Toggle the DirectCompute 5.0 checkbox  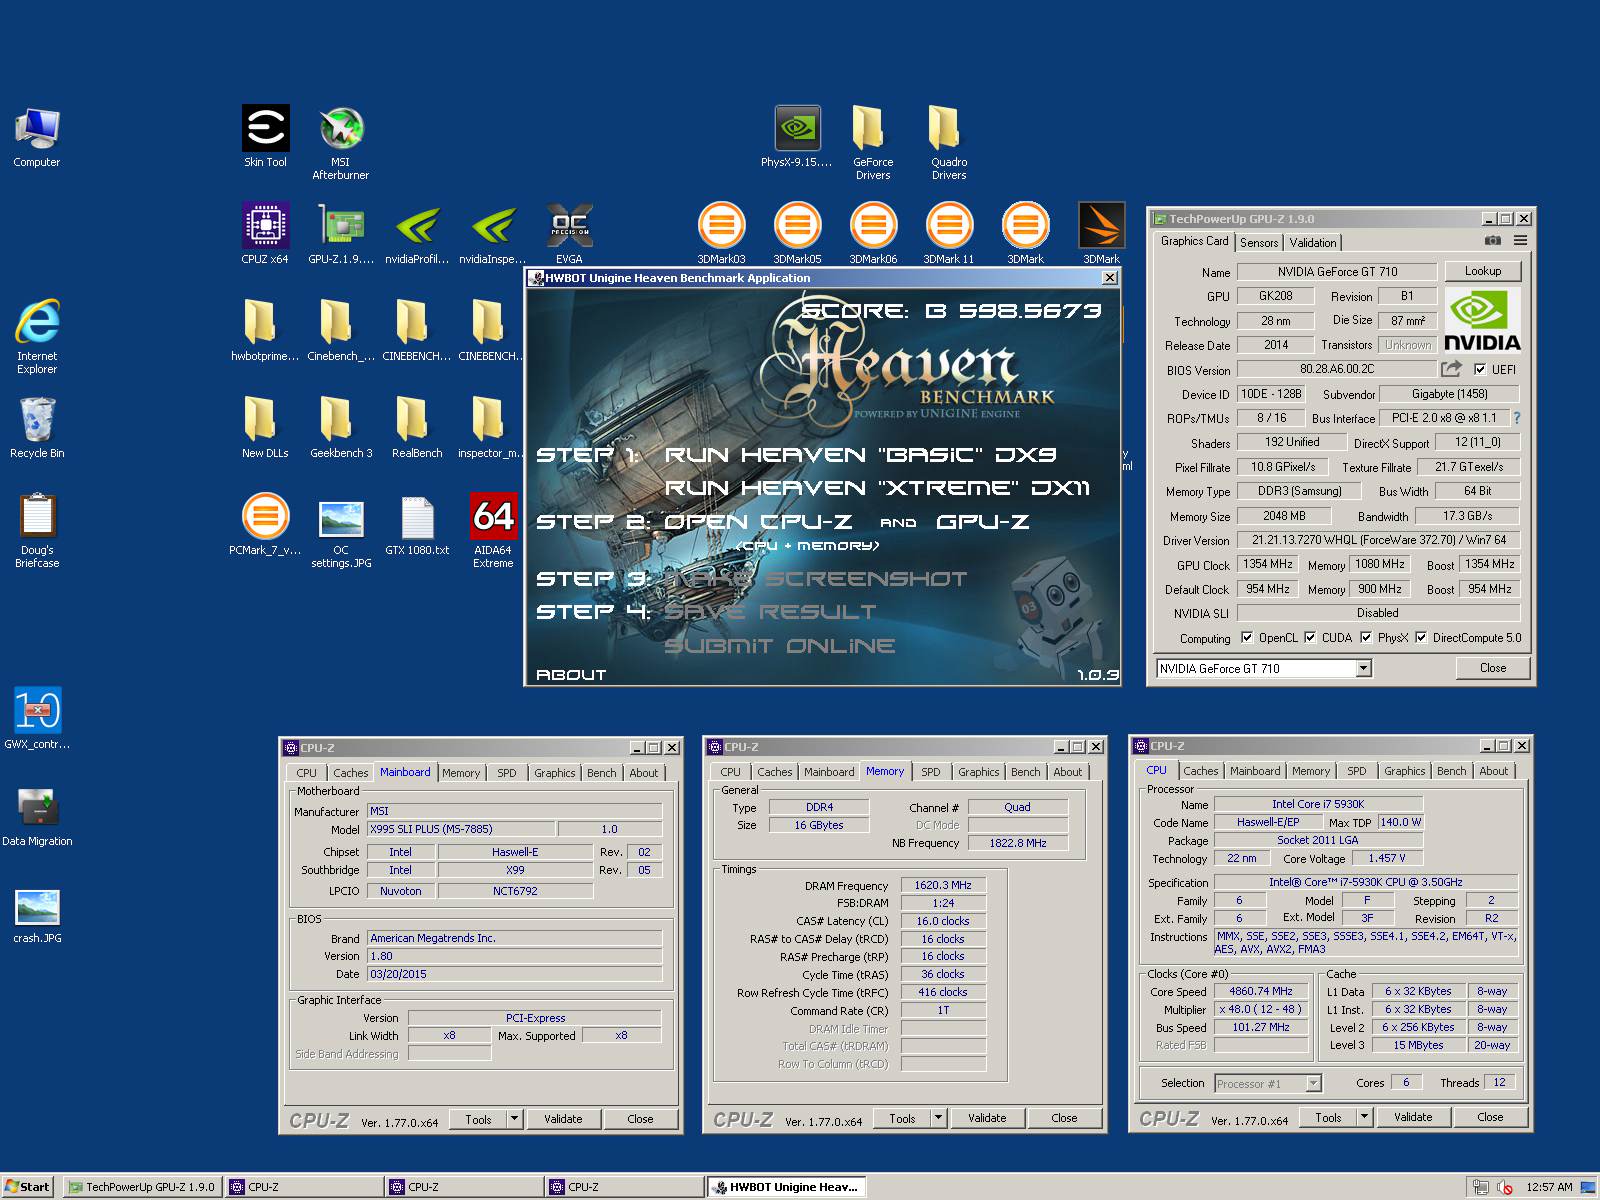[x=1421, y=637]
